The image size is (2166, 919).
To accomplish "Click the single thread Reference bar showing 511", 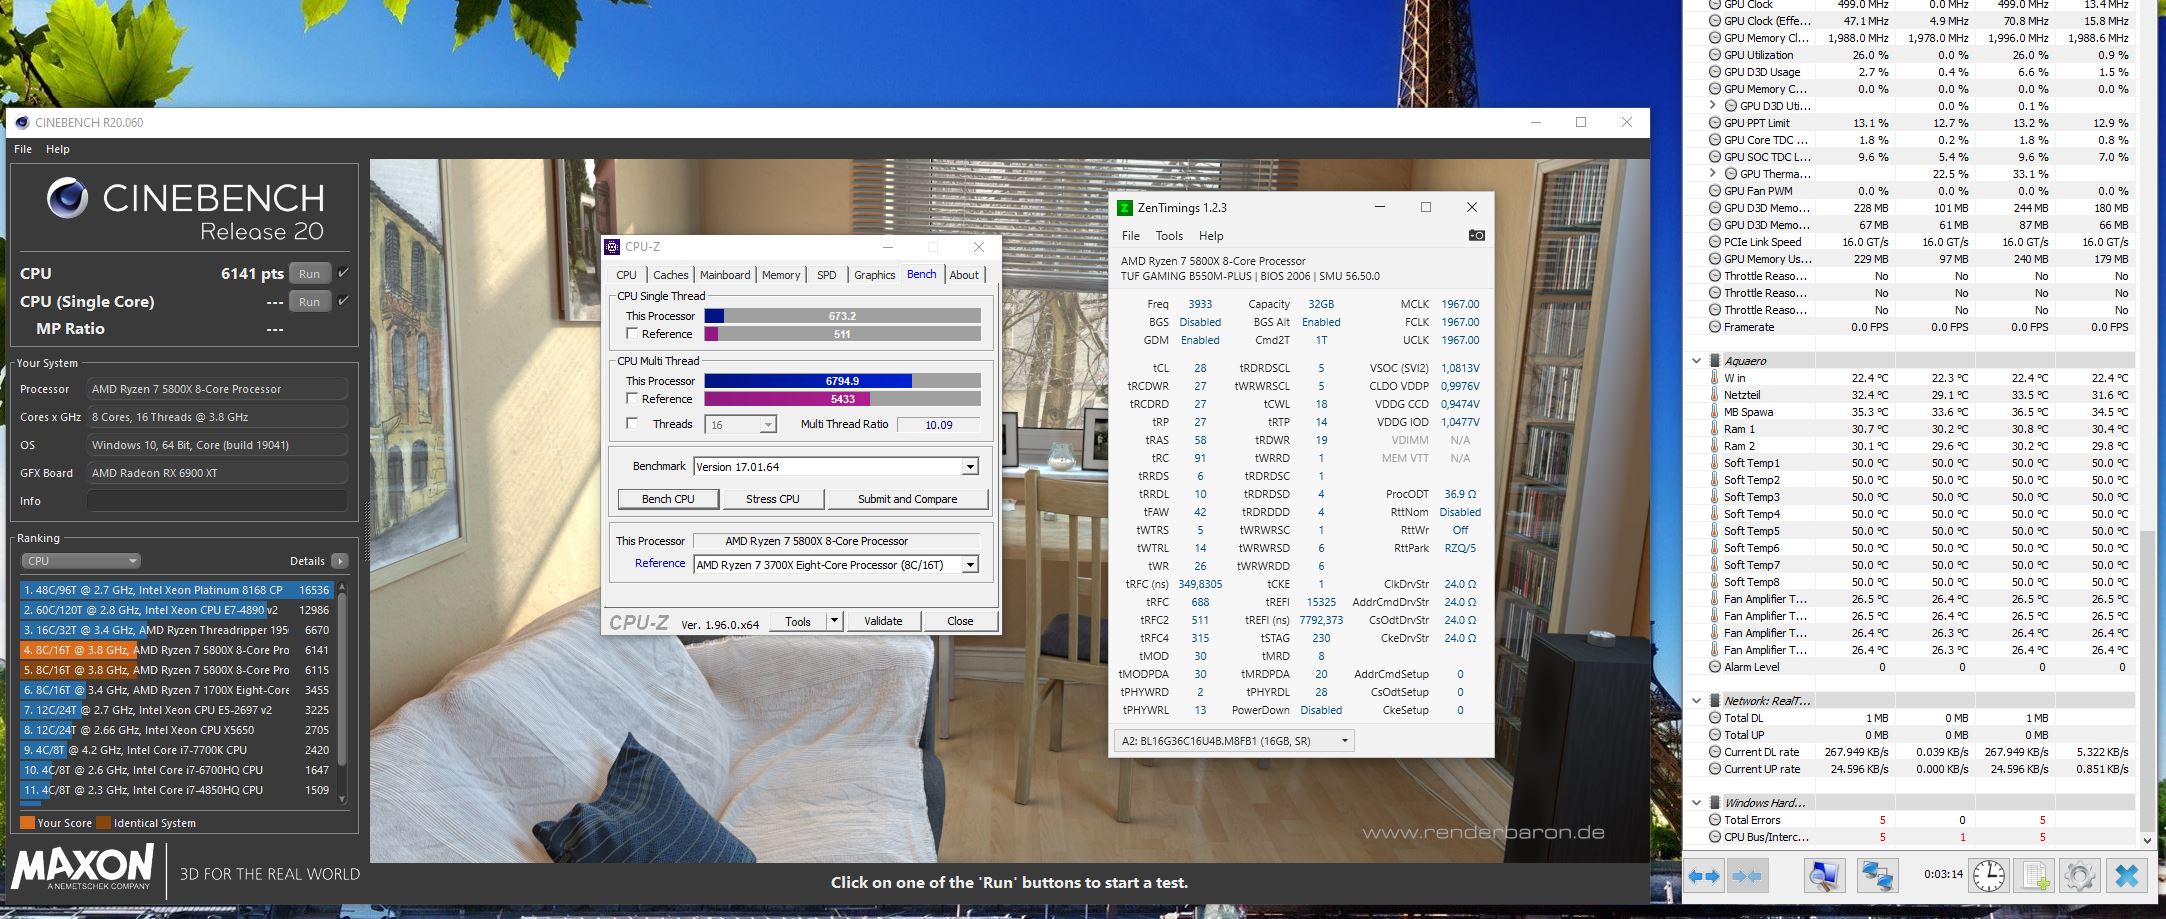I will point(842,334).
